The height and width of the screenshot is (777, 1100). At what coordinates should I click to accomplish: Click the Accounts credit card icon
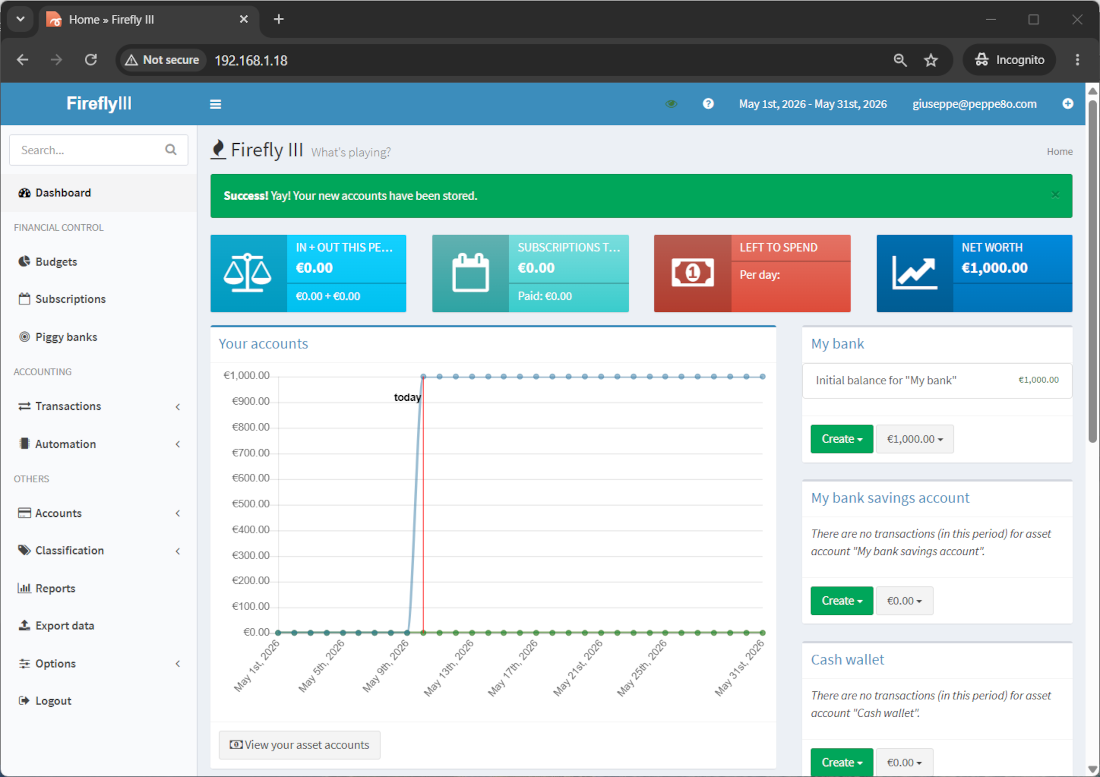coord(25,513)
